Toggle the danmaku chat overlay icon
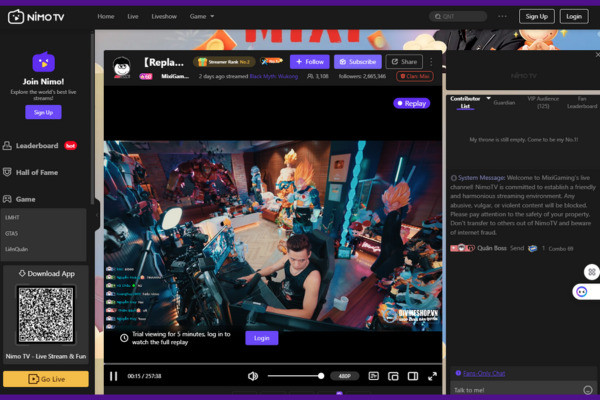 [x=373, y=376]
